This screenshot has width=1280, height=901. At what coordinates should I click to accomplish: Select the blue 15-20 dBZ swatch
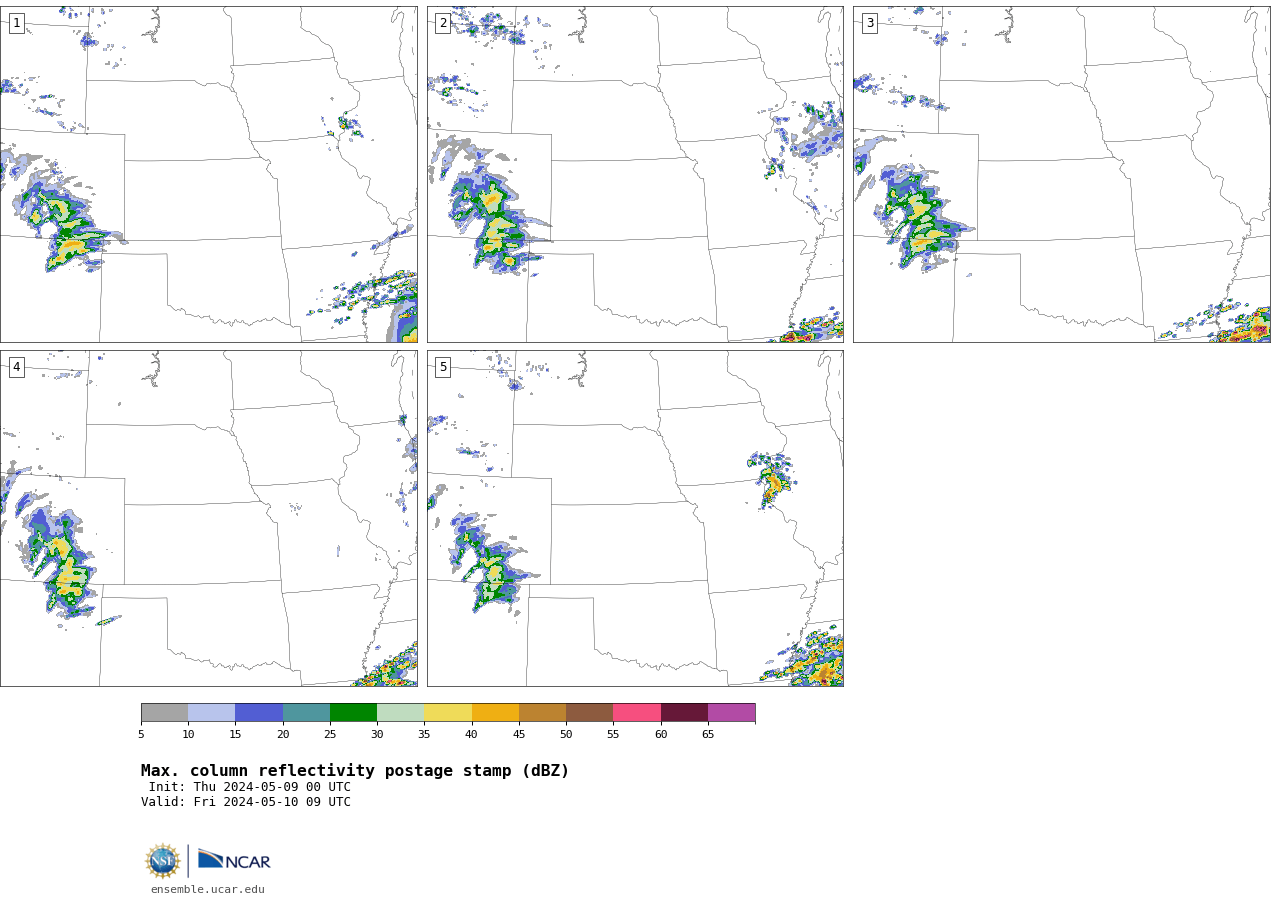coord(259,712)
